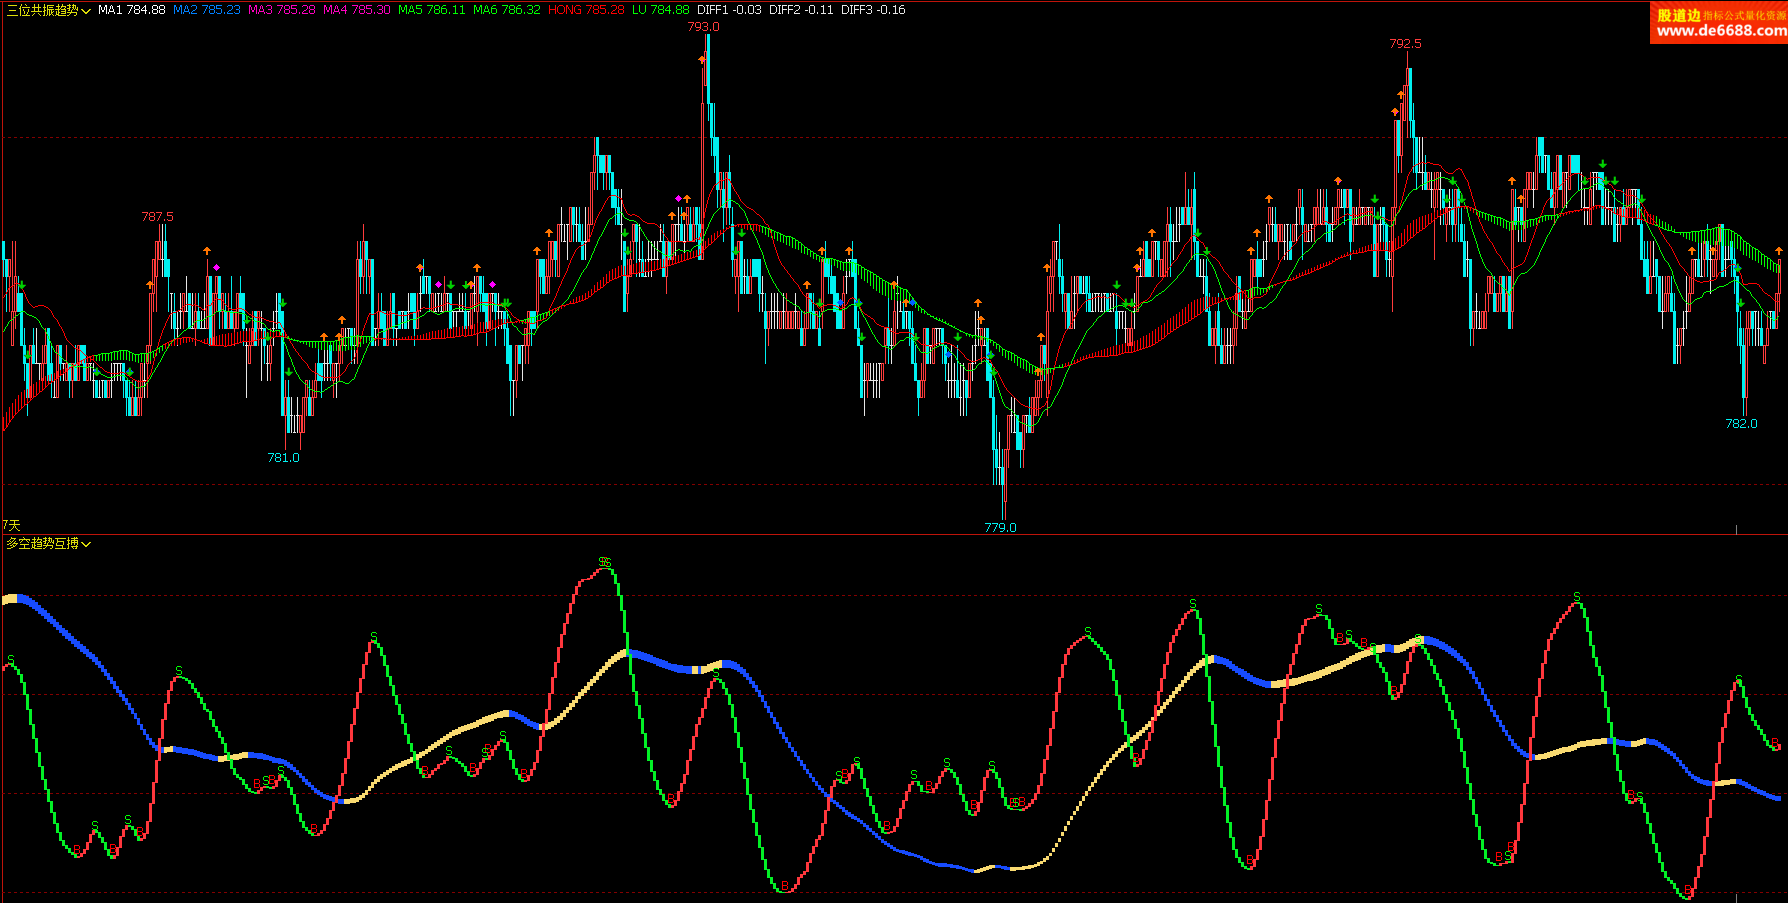Screen dimensions: 1788x903
Task: Click orange up arrow at the 793.0 spike
Action: 702,59
